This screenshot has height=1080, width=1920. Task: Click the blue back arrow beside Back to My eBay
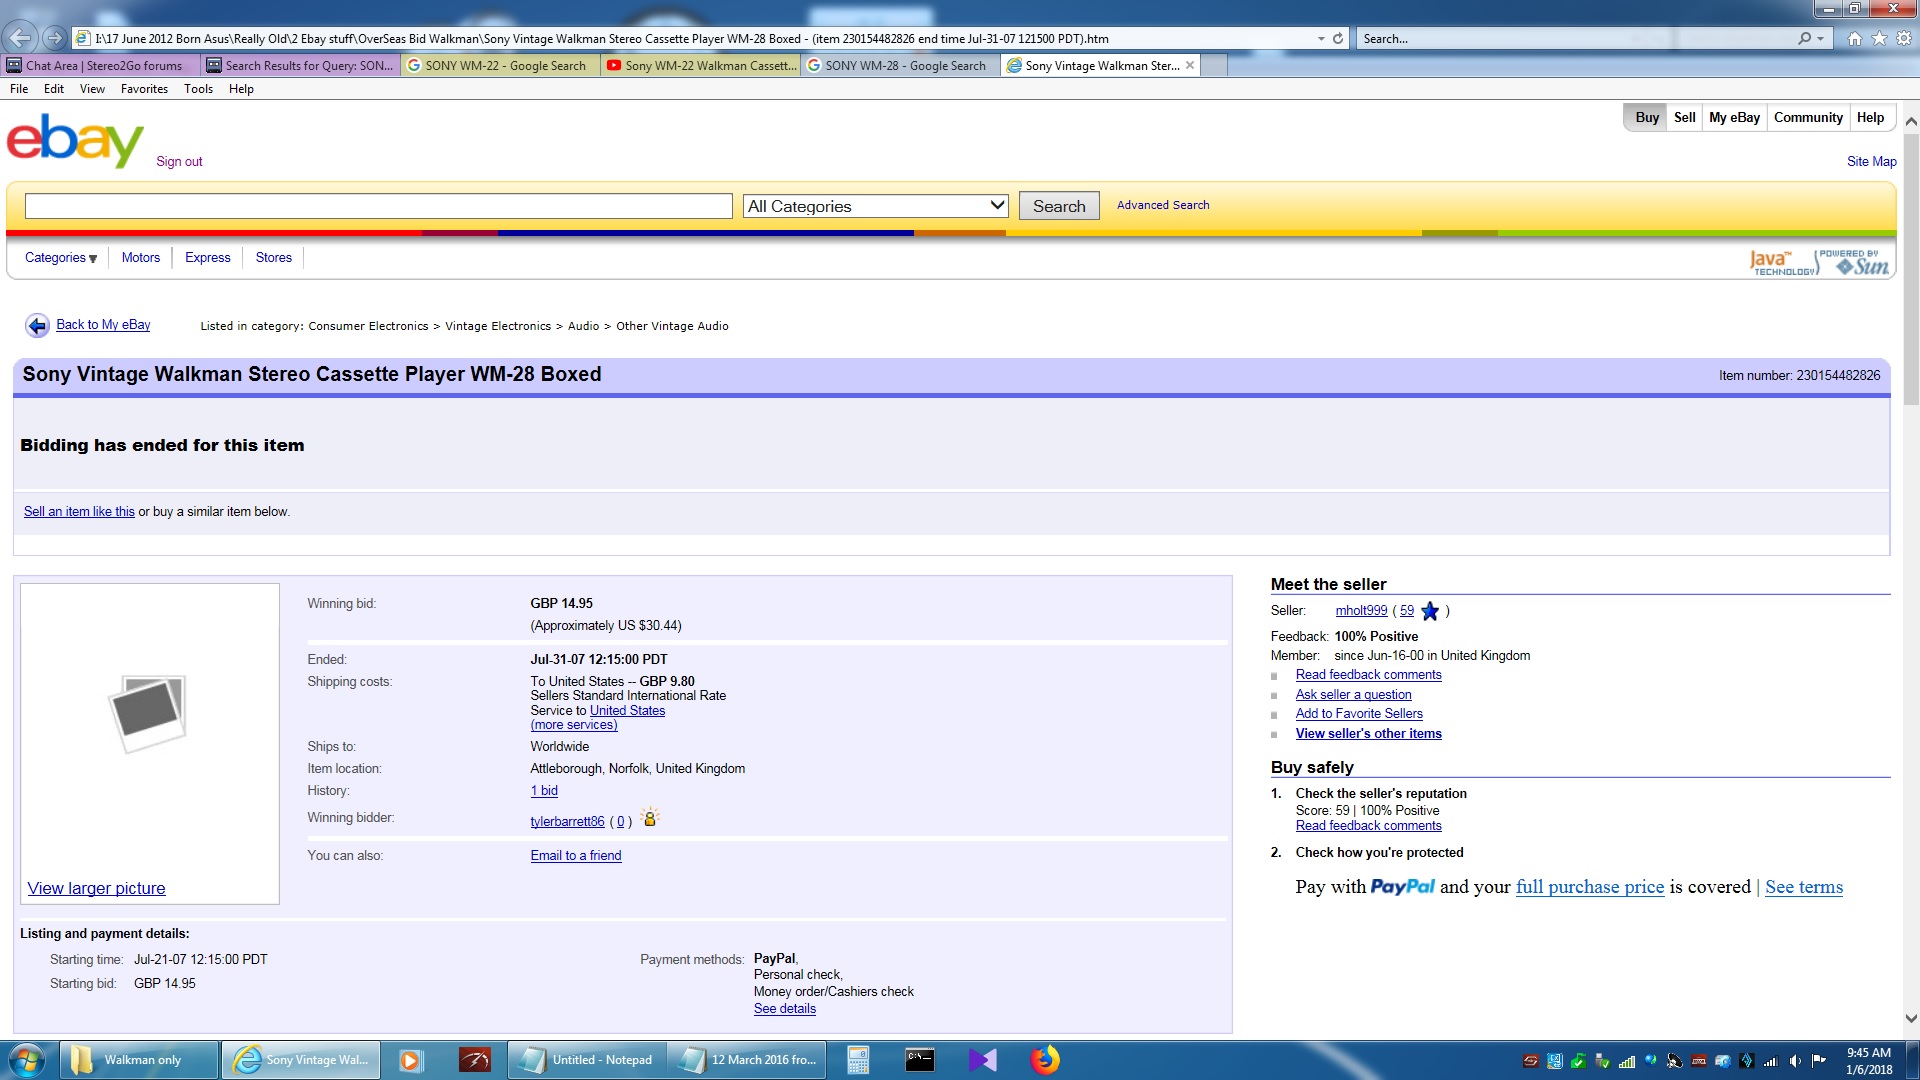[x=37, y=326]
